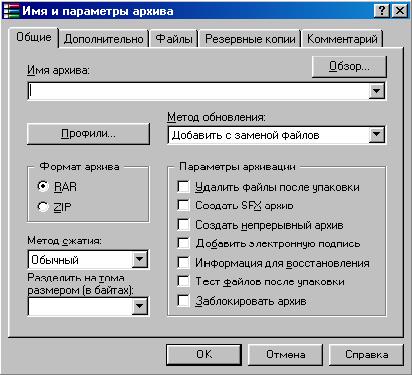Select the RAR archive format
Screen dimensions: 412x375
(43, 186)
